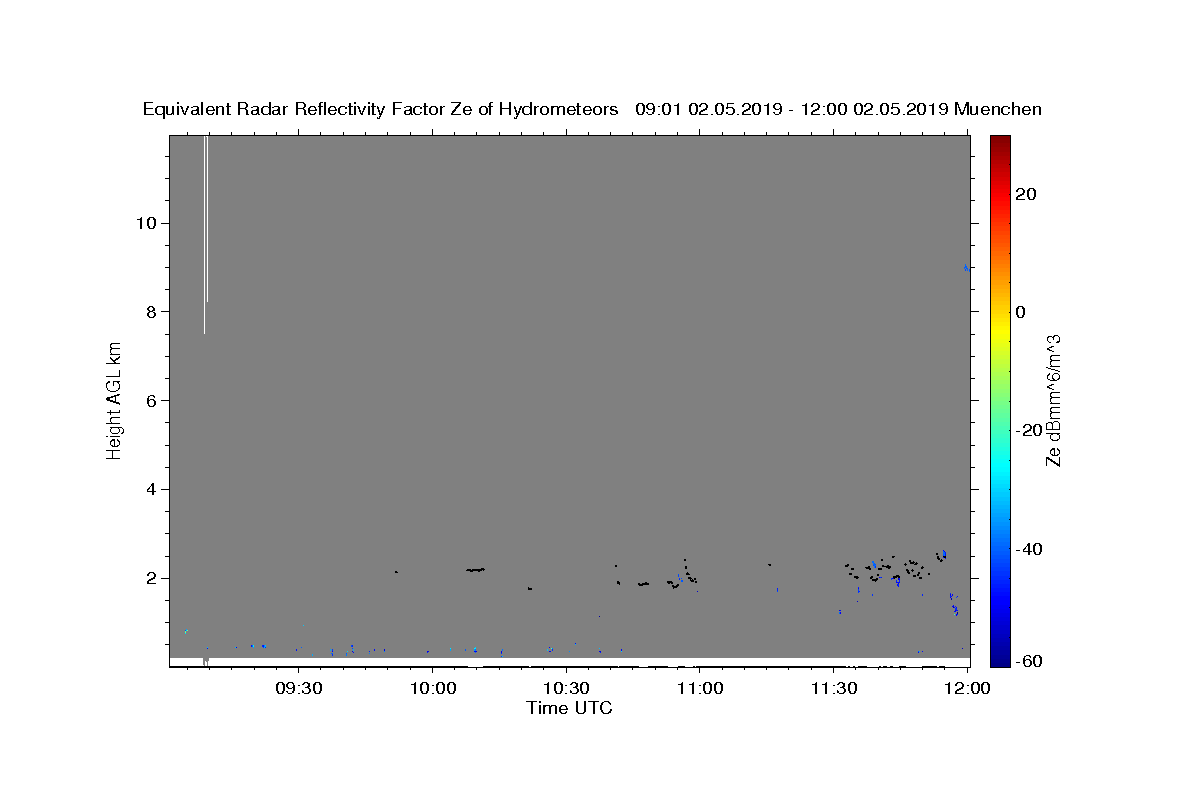This screenshot has height=800, width=1200.
Task: Click the plot title 'Equivalent Radar Reflectivity Factor Ze of Hydrometeors'
Action: click(x=381, y=110)
